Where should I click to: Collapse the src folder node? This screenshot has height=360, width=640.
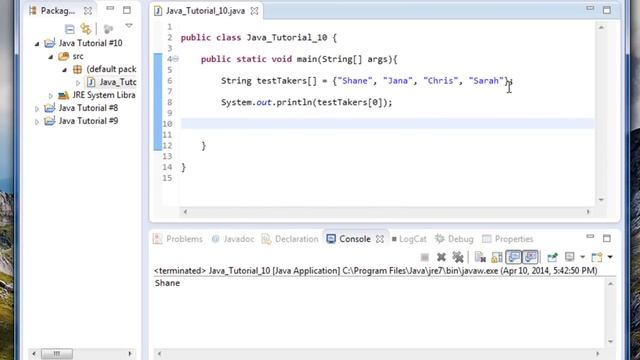[x=51, y=57]
